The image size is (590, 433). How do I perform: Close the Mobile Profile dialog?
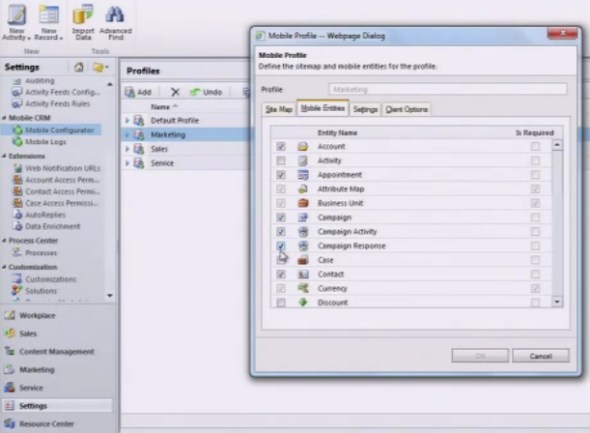click(562, 33)
